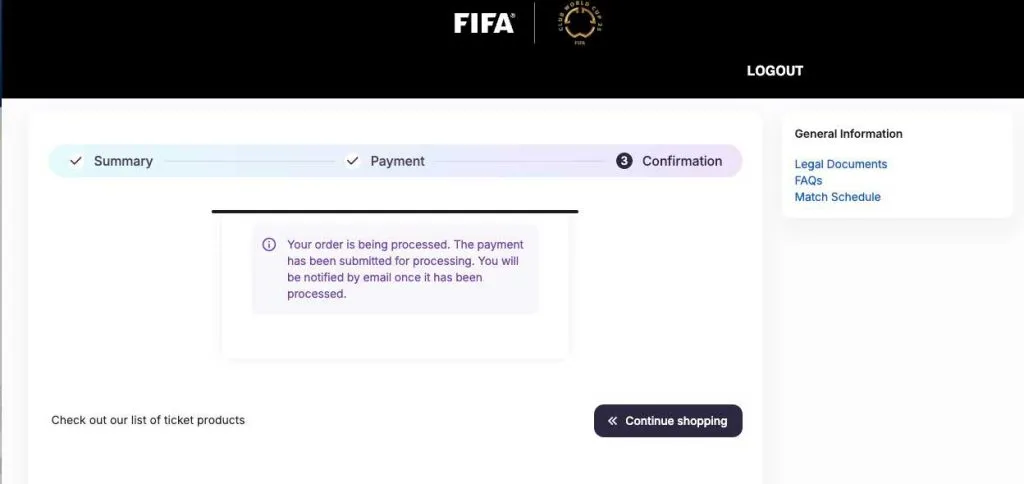Screen dimensions: 1024x484
Task: Log out using the LOGOUT link
Action: (775, 71)
